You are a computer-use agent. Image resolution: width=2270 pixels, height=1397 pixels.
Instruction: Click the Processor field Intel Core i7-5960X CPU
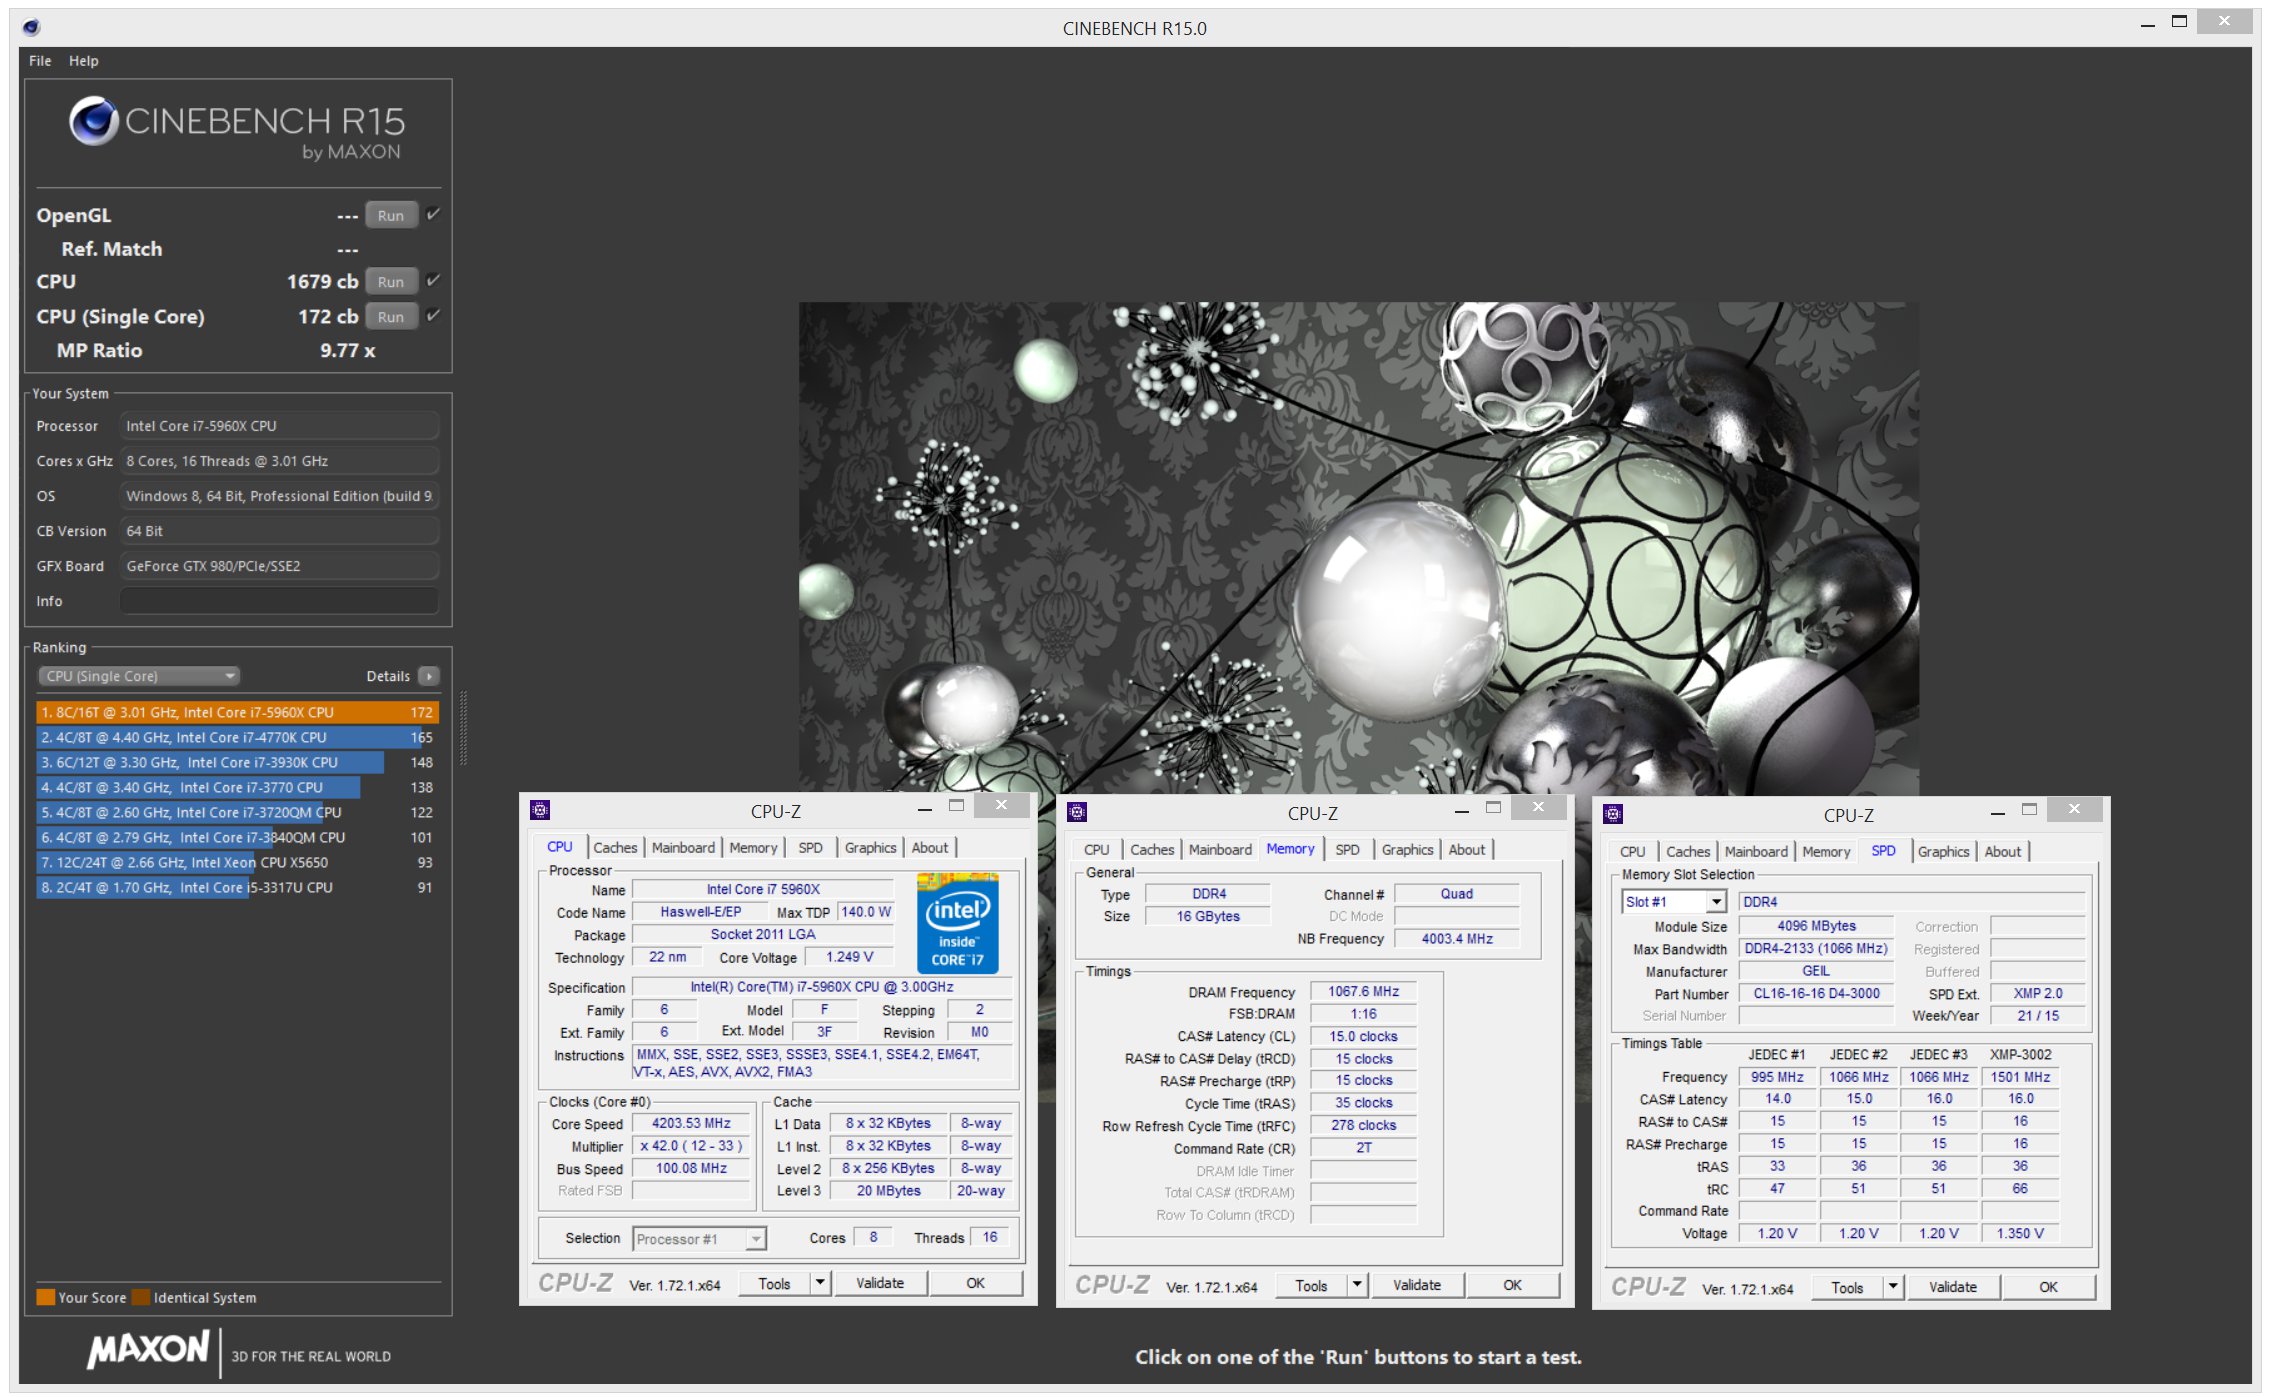click(279, 426)
